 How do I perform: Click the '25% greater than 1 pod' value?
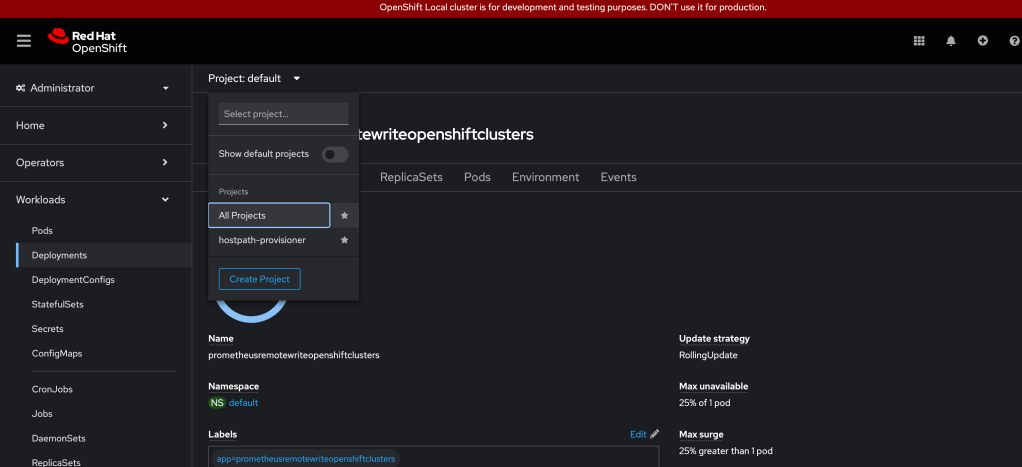(x=726, y=451)
